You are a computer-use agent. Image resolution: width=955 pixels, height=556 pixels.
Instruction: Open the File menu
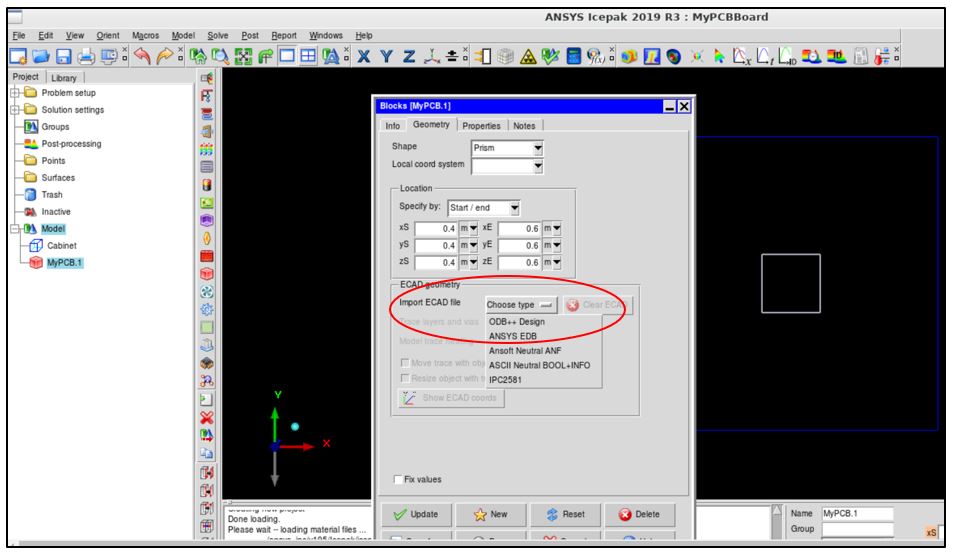click(x=19, y=35)
